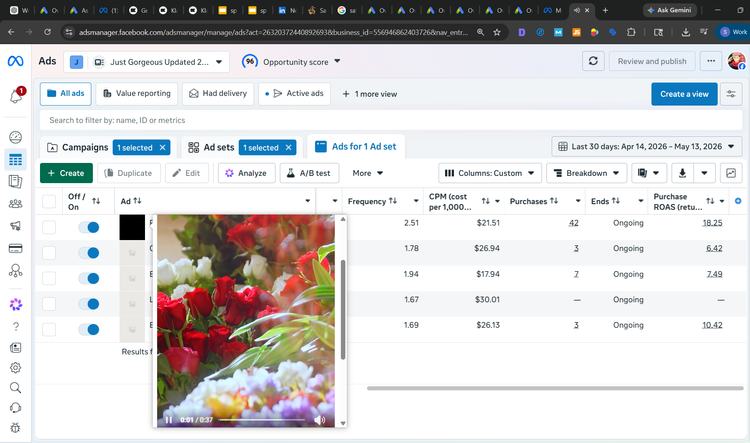Open the date range Last 30 days picker
This screenshot has width=750, height=443.
click(x=647, y=146)
